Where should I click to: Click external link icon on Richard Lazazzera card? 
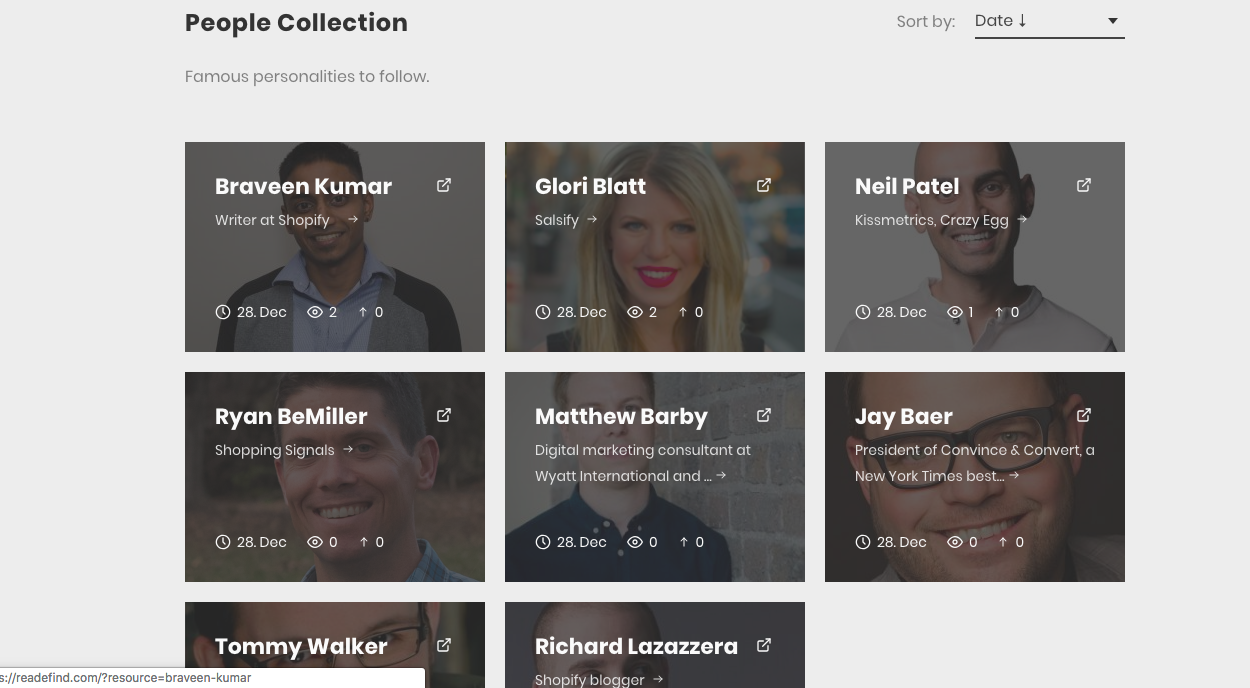(763, 645)
